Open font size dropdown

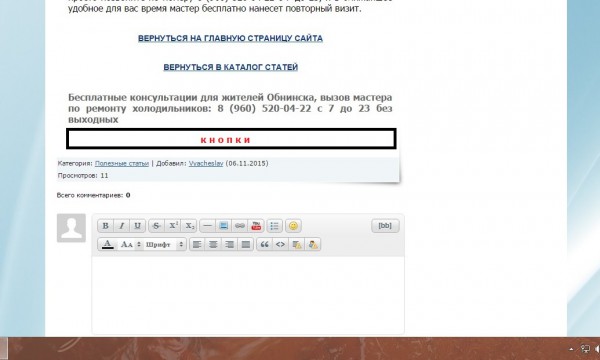130,244
